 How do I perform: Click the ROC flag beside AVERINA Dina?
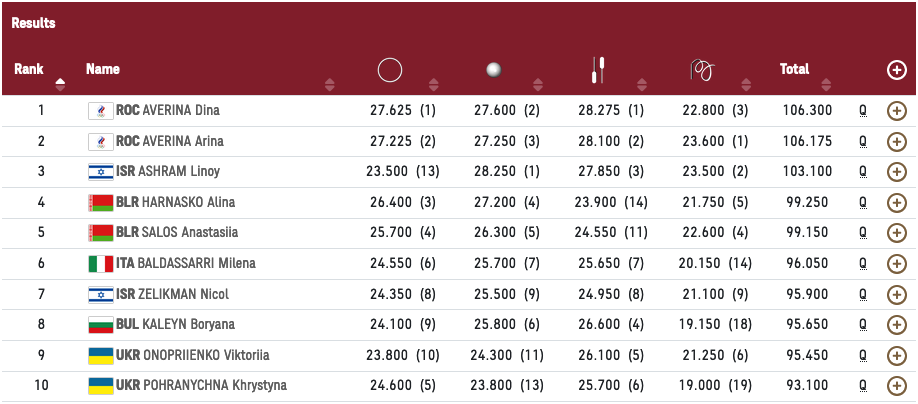[101, 110]
